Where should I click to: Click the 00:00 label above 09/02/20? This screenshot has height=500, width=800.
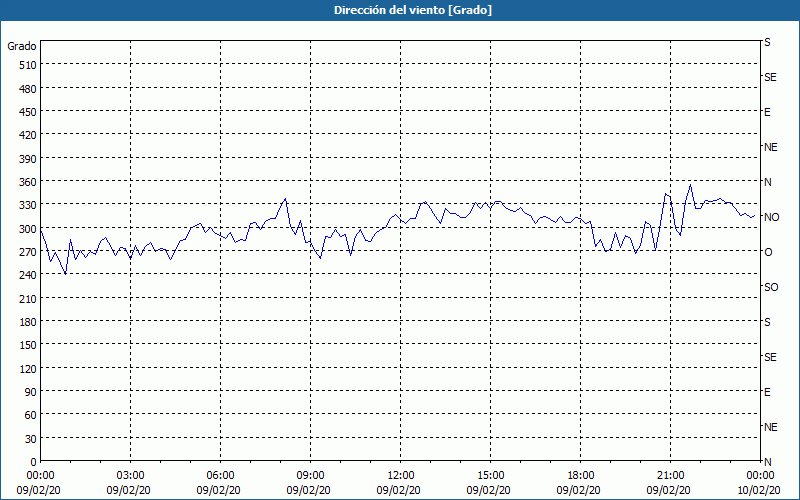(x=40, y=476)
